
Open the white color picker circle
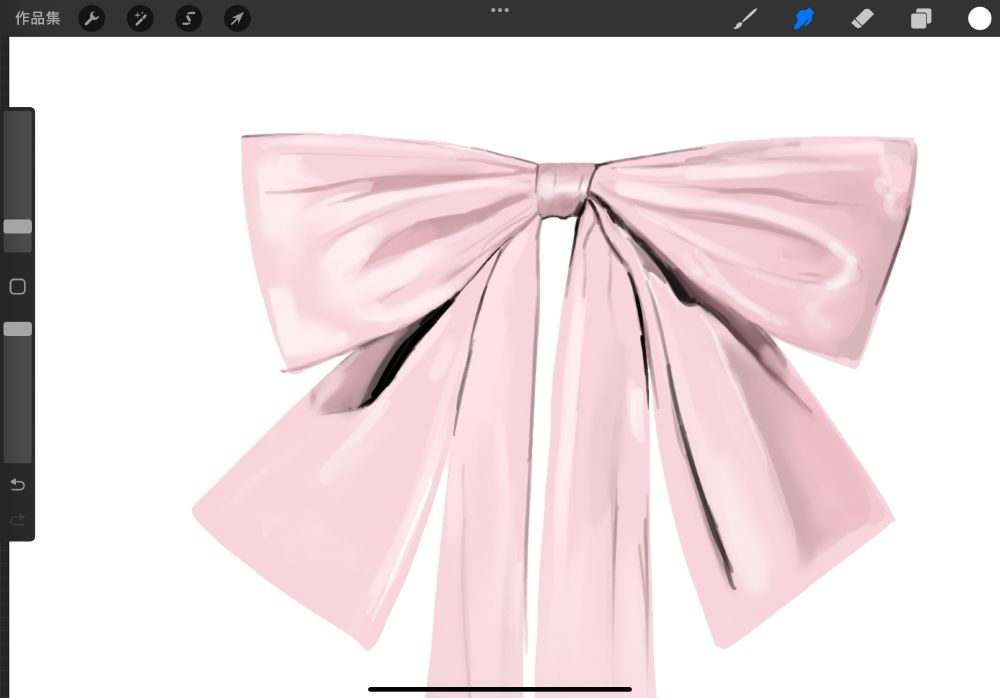tap(980, 19)
